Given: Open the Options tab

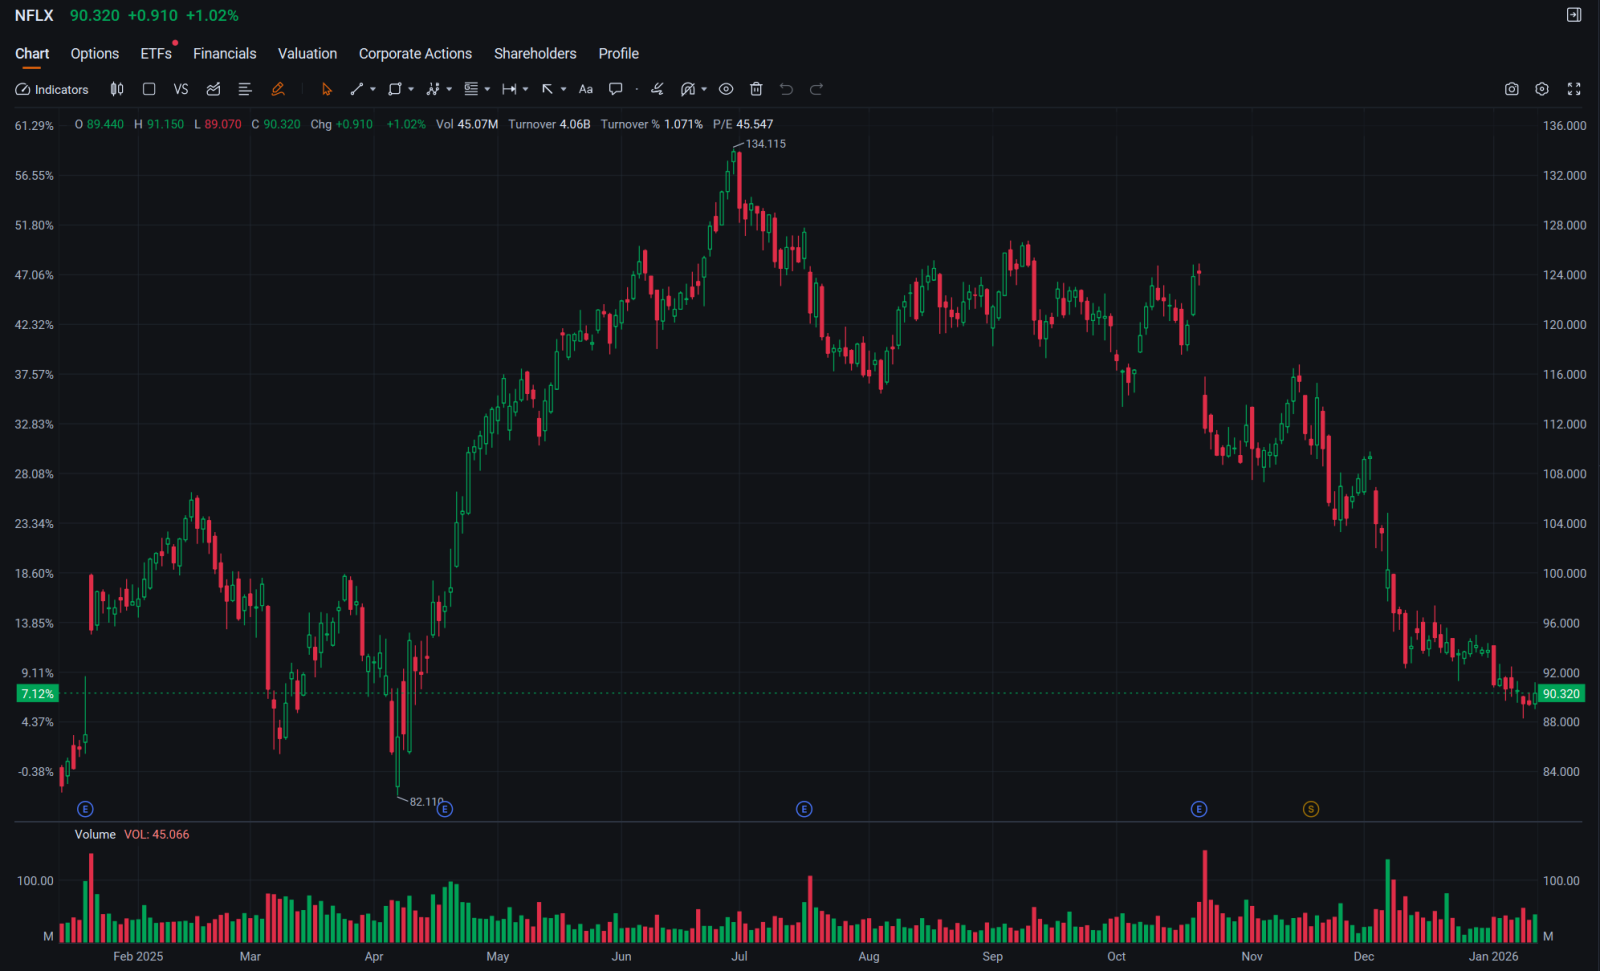Looking at the screenshot, I should pyautogui.click(x=95, y=54).
